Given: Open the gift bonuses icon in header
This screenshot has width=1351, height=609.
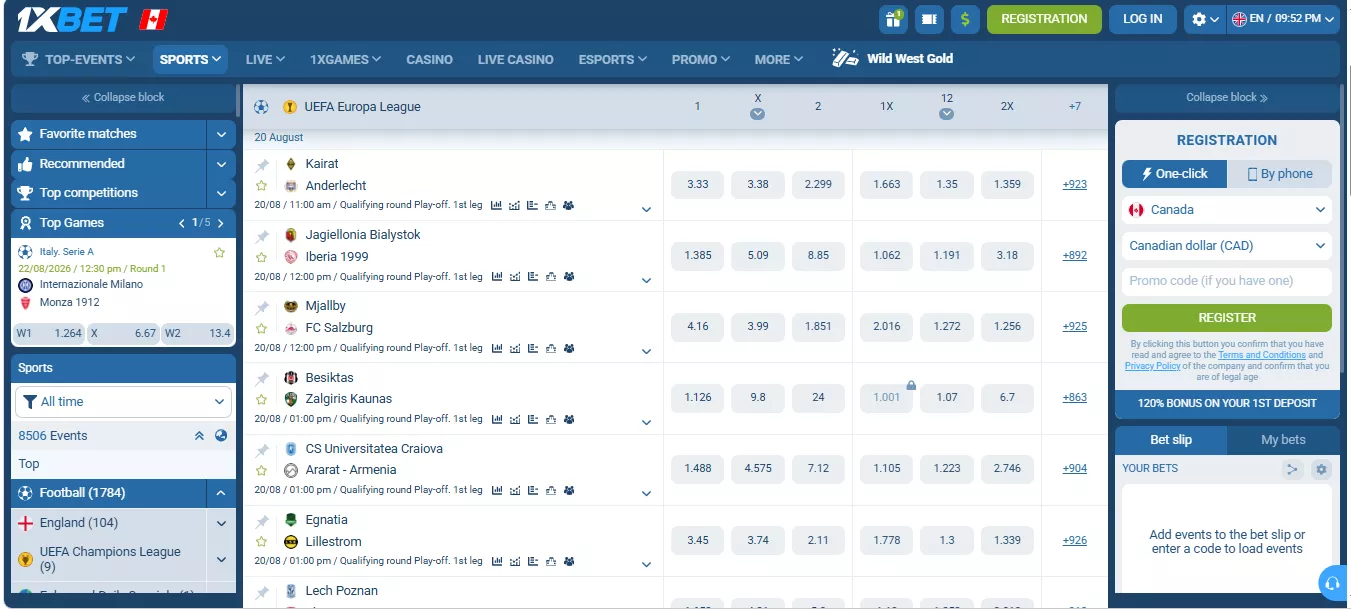Looking at the screenshot, I should tap(893, 19).
